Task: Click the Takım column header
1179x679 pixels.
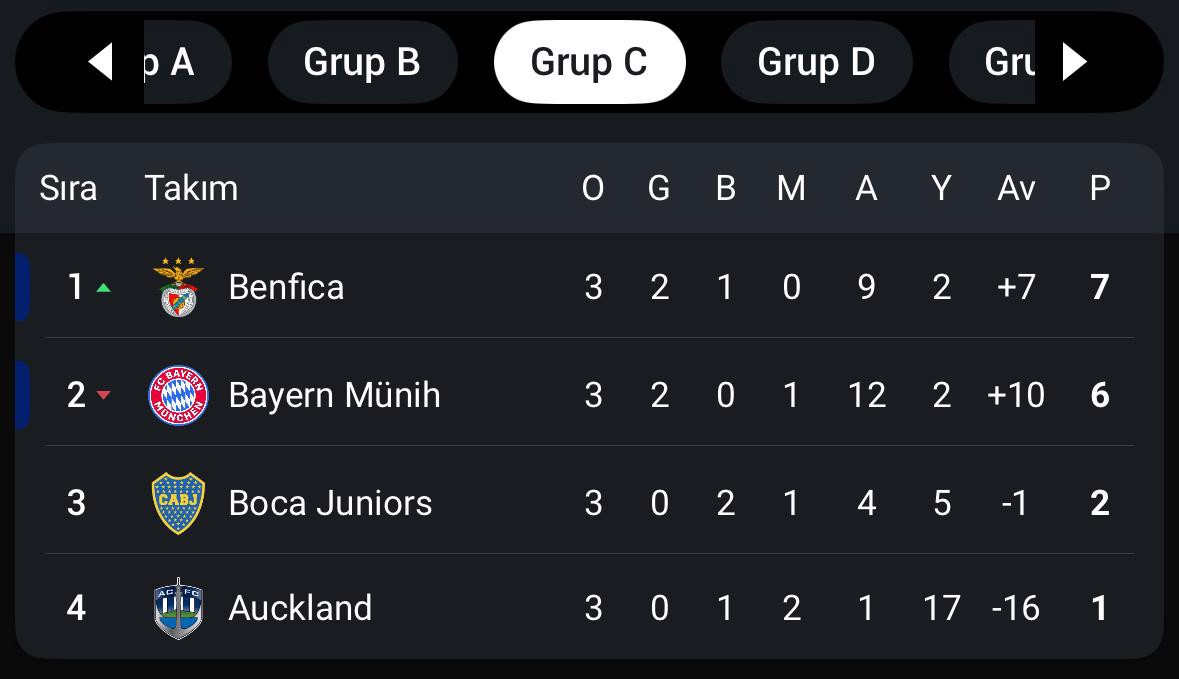Action: click(x=191, y=188)
